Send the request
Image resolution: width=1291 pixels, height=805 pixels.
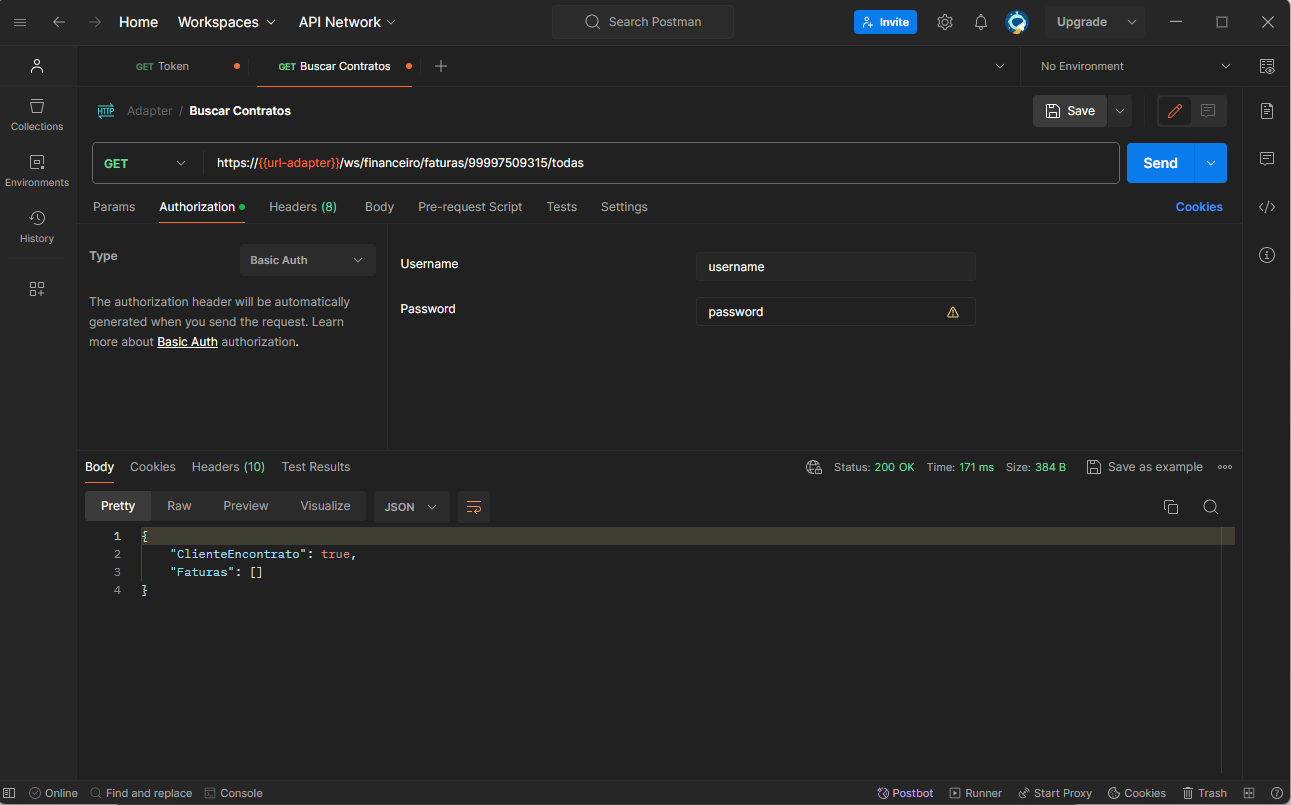tap(1161, 163)
